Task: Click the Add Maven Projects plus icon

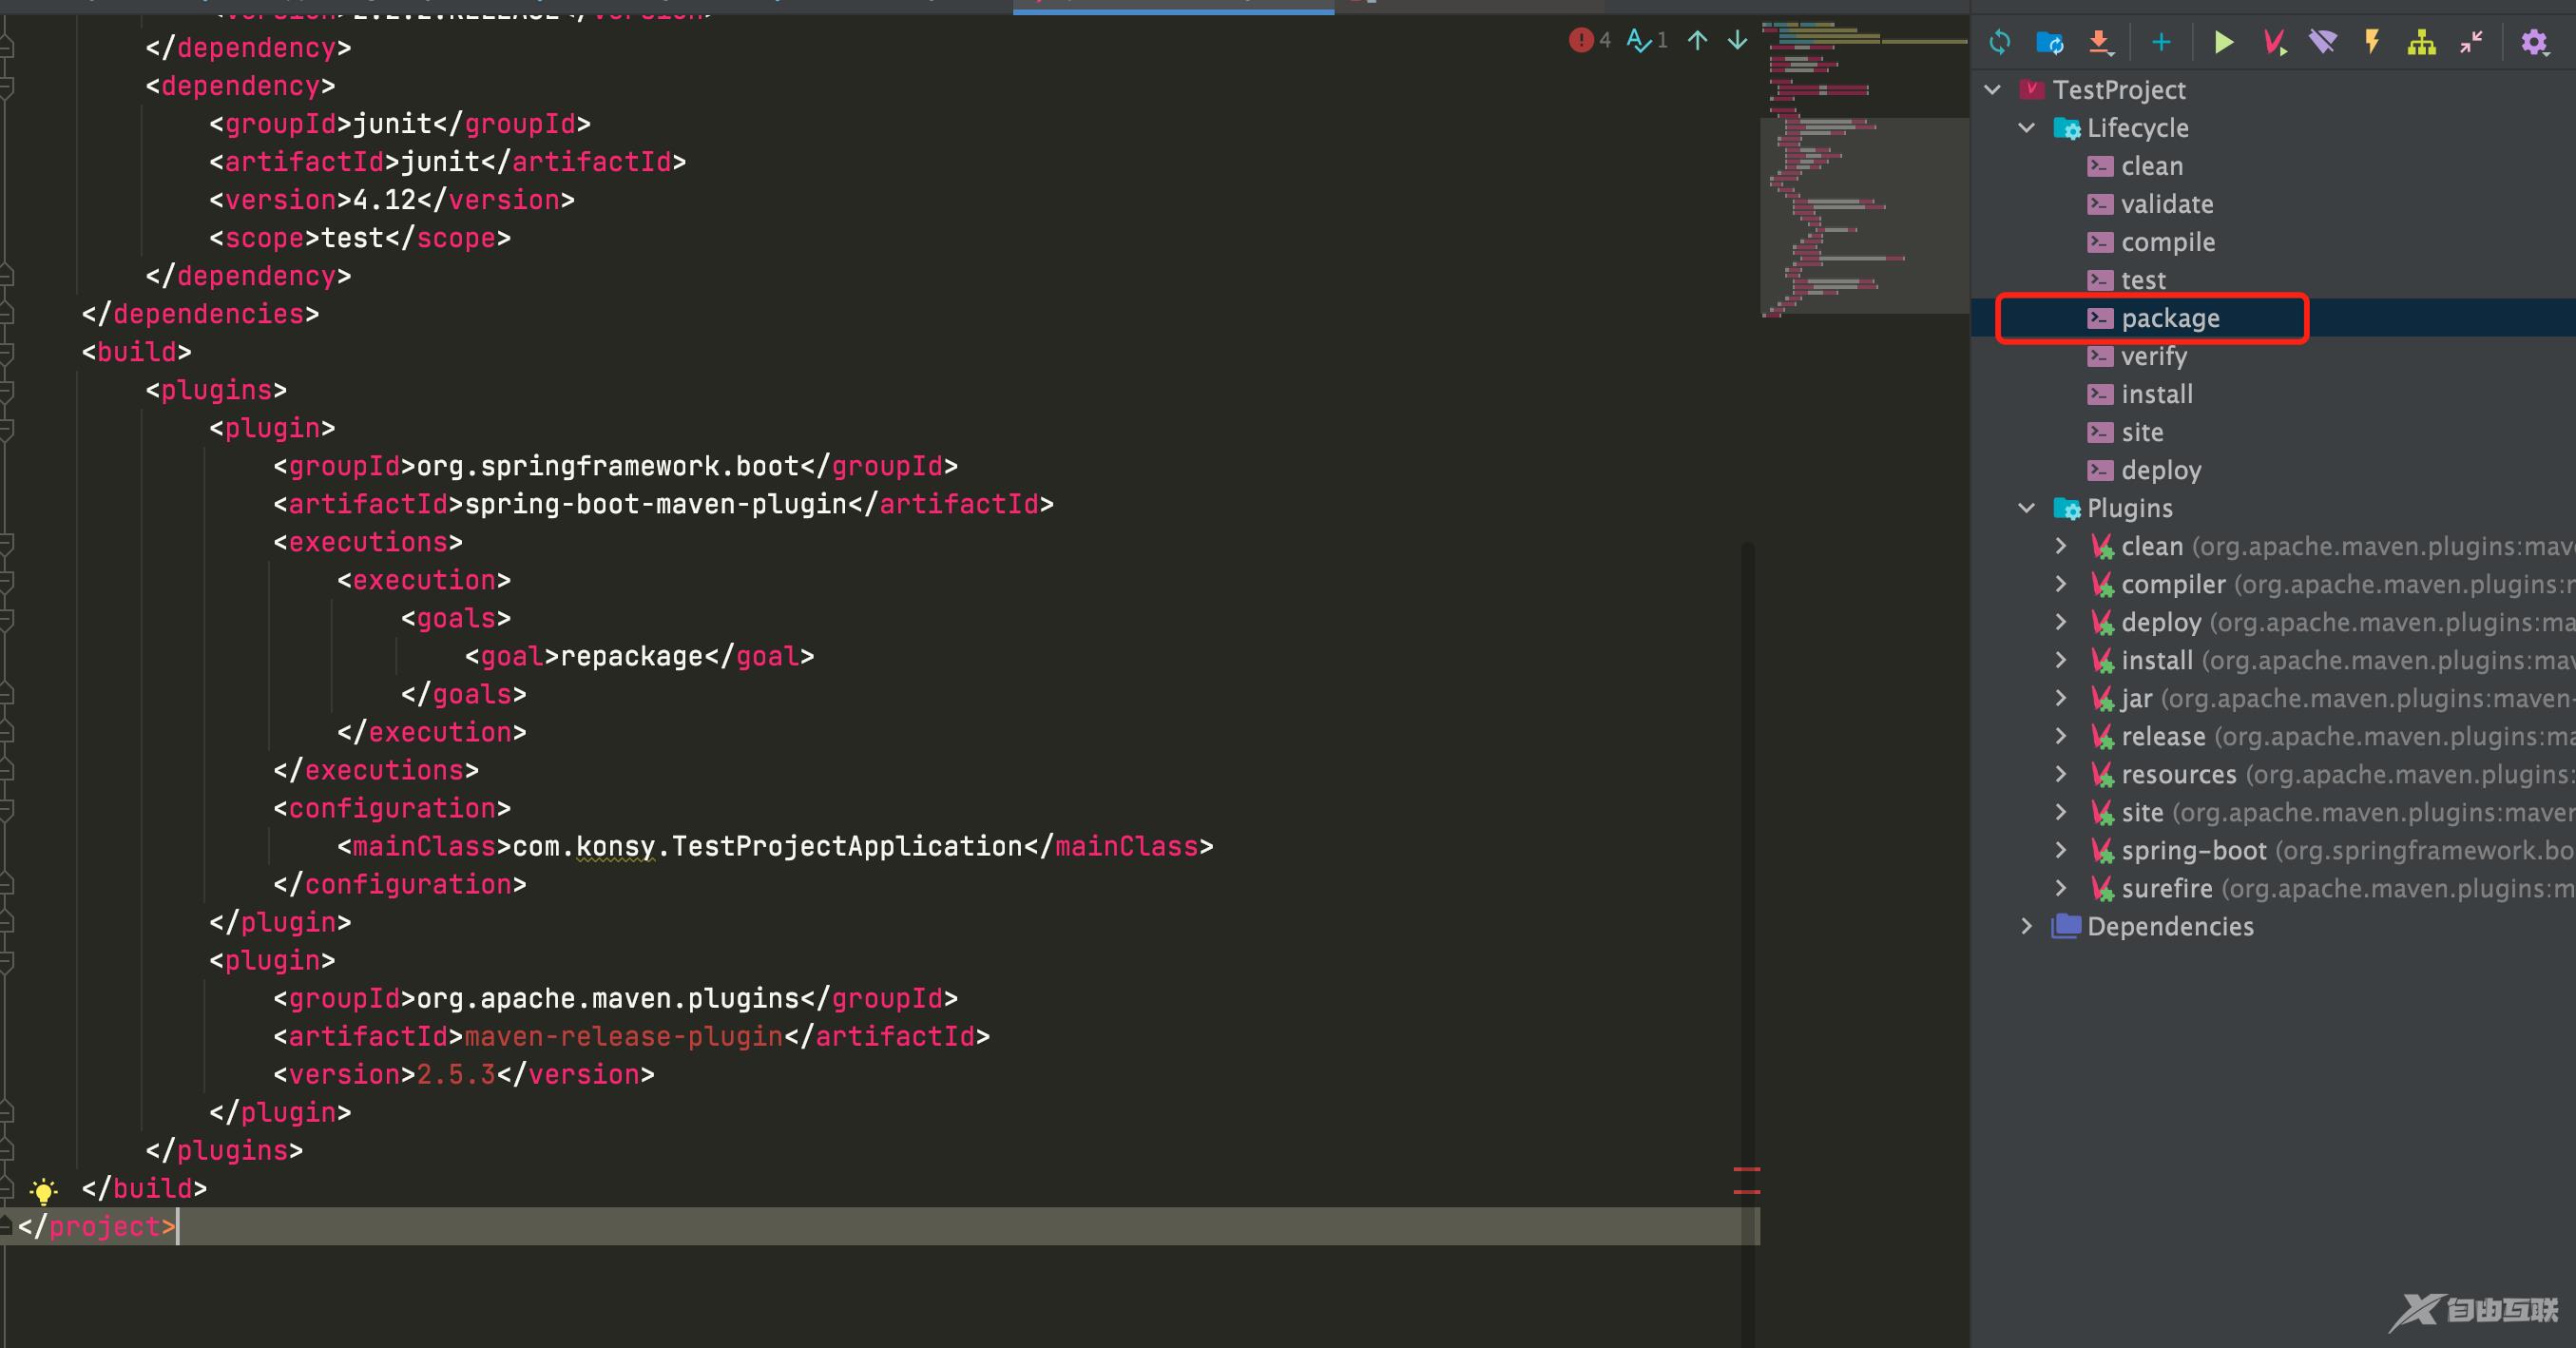Action: point(2161,42)
